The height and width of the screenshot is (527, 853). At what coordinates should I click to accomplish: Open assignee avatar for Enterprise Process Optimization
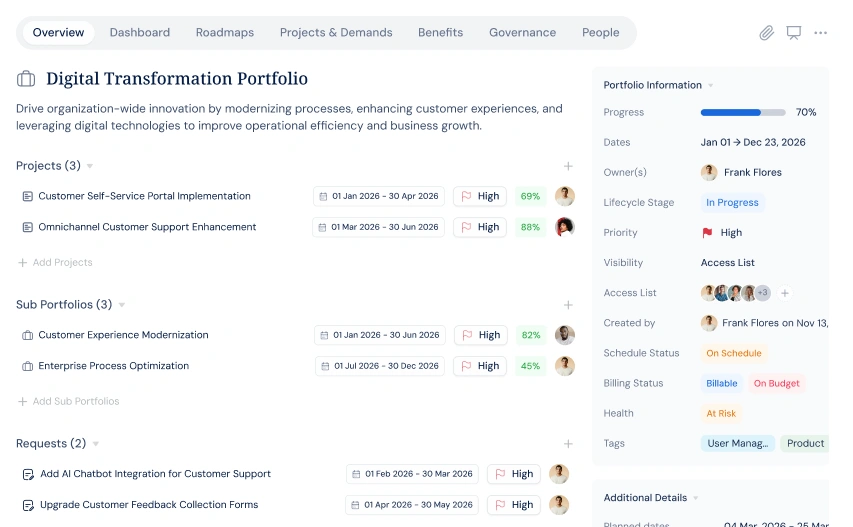[565, 366]
